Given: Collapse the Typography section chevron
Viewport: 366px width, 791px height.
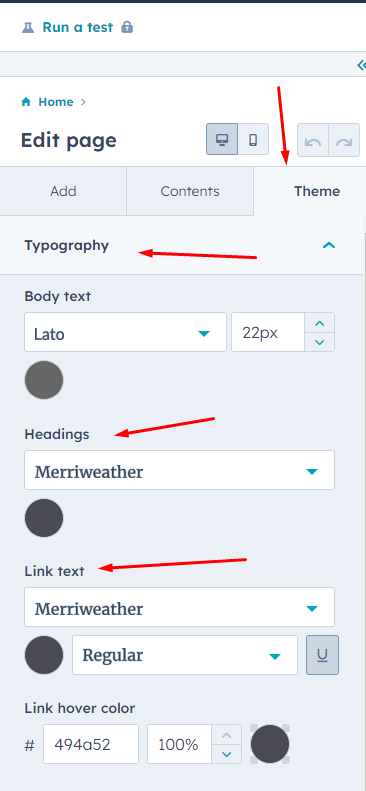Looking at the screenshot, I should click(x=329, y=246).
